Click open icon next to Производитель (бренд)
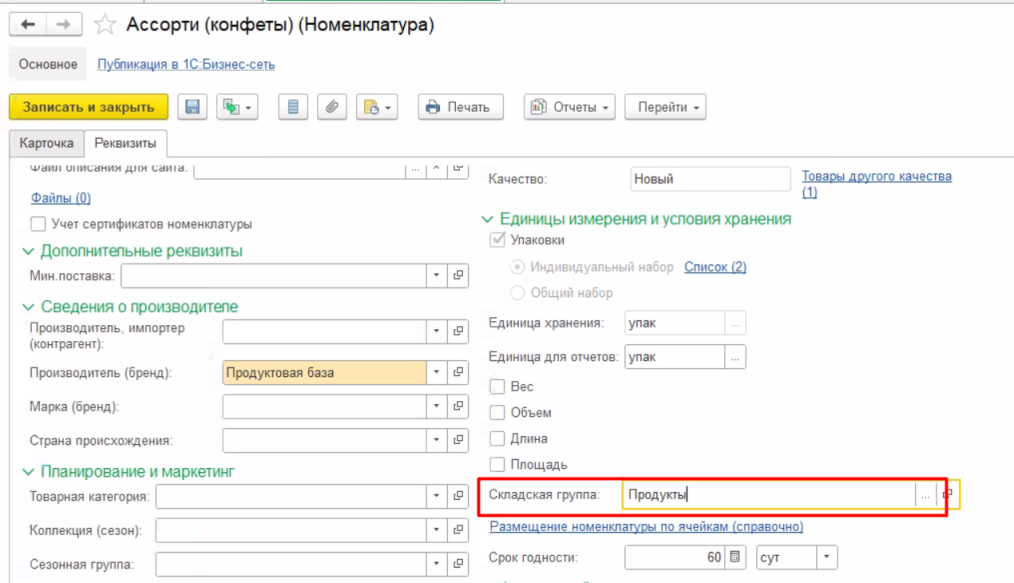The height and width of the screenshot is (583, 1014). point(459,373)
